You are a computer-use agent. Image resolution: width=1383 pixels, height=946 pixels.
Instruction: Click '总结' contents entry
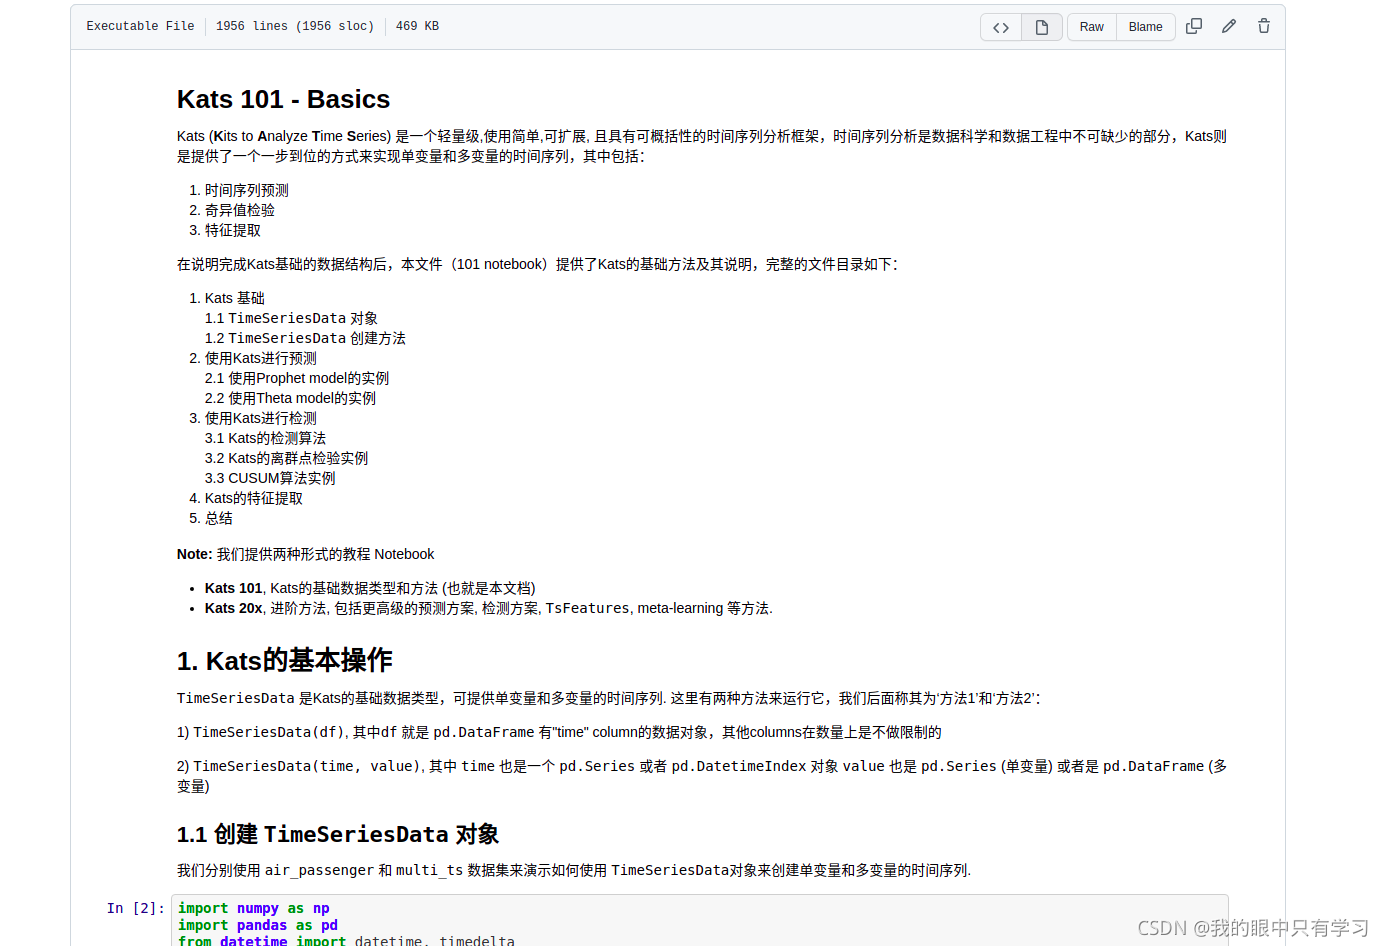point(219,518)
